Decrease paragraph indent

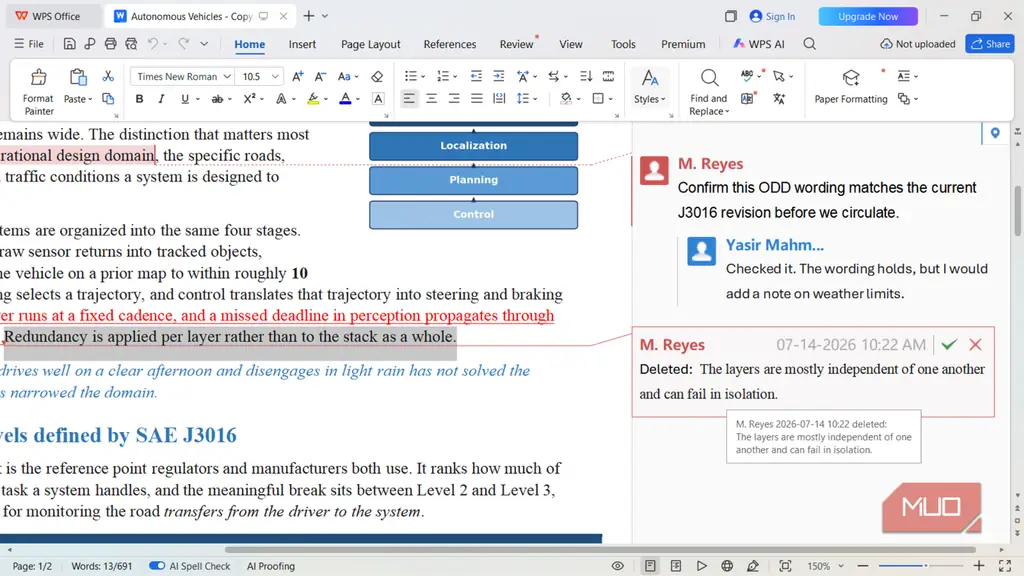(x=476, y=76)
